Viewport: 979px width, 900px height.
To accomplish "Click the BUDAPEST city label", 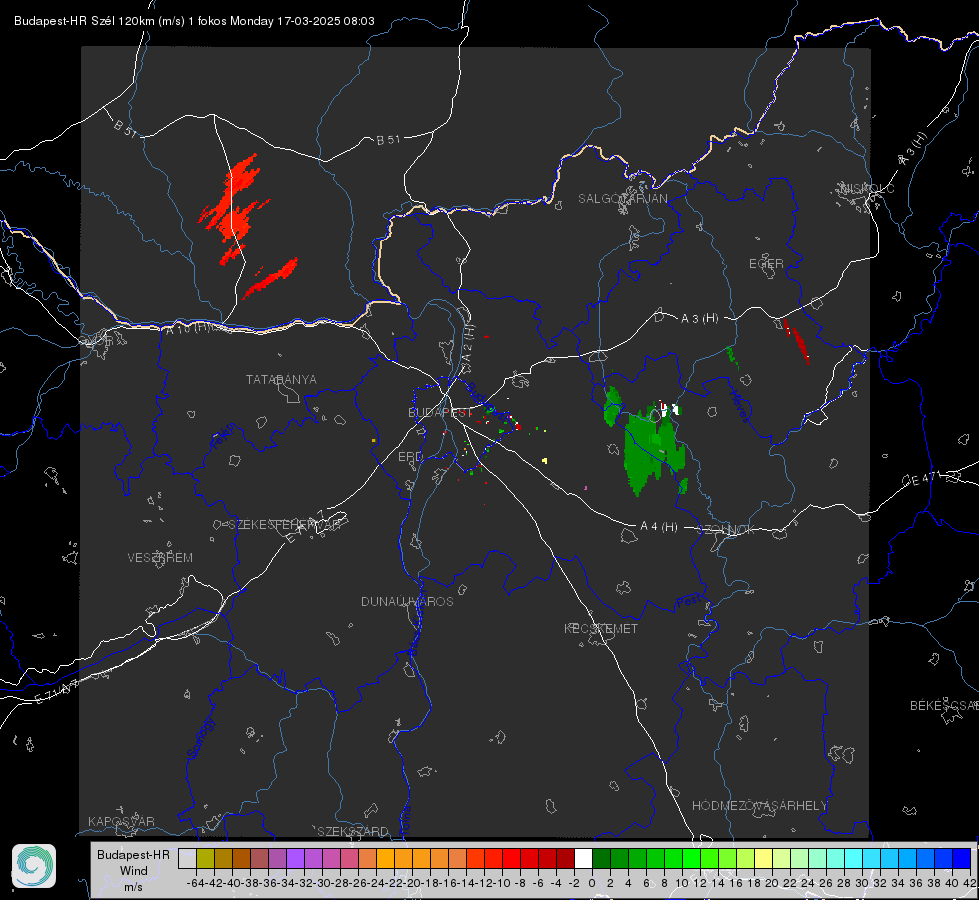I will (x=440, y=412).
